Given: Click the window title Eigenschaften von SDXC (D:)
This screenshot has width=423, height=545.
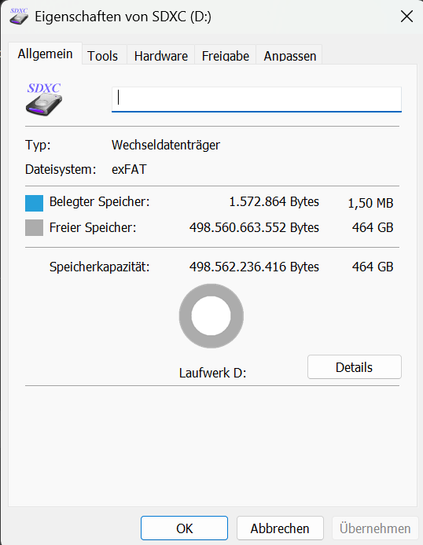Looking at the screenshot, I should (x=123, y=17).
